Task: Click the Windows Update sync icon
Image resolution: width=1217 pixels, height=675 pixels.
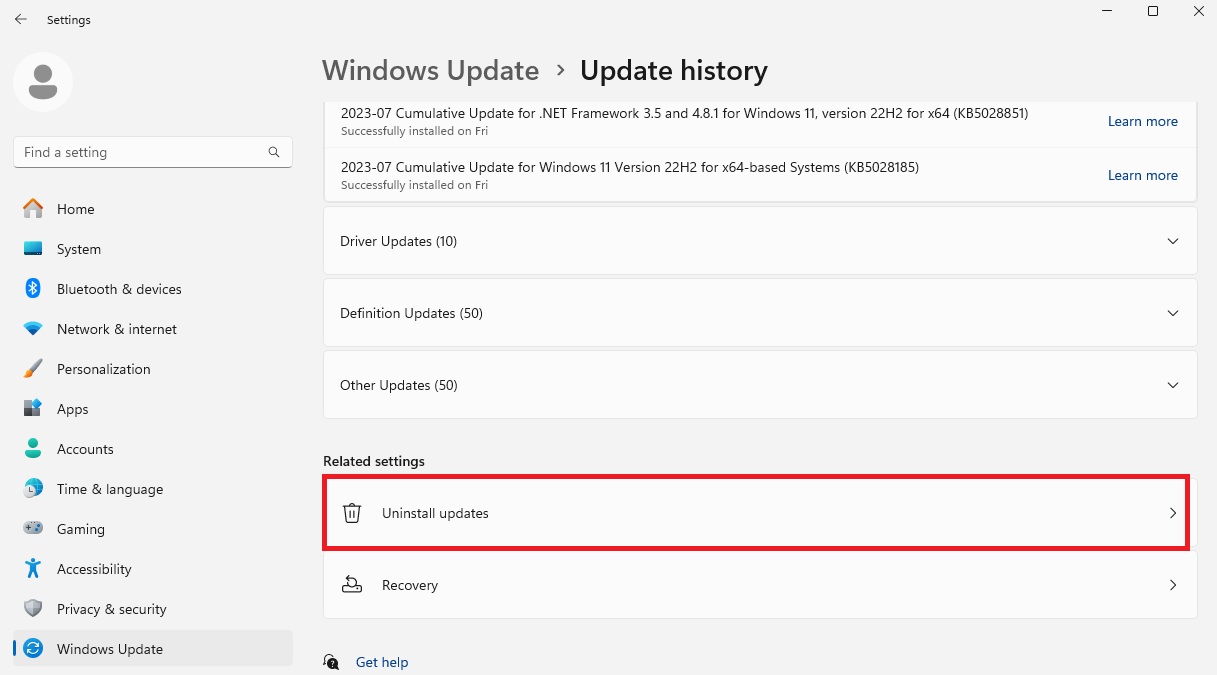Action: click(33, 649)
